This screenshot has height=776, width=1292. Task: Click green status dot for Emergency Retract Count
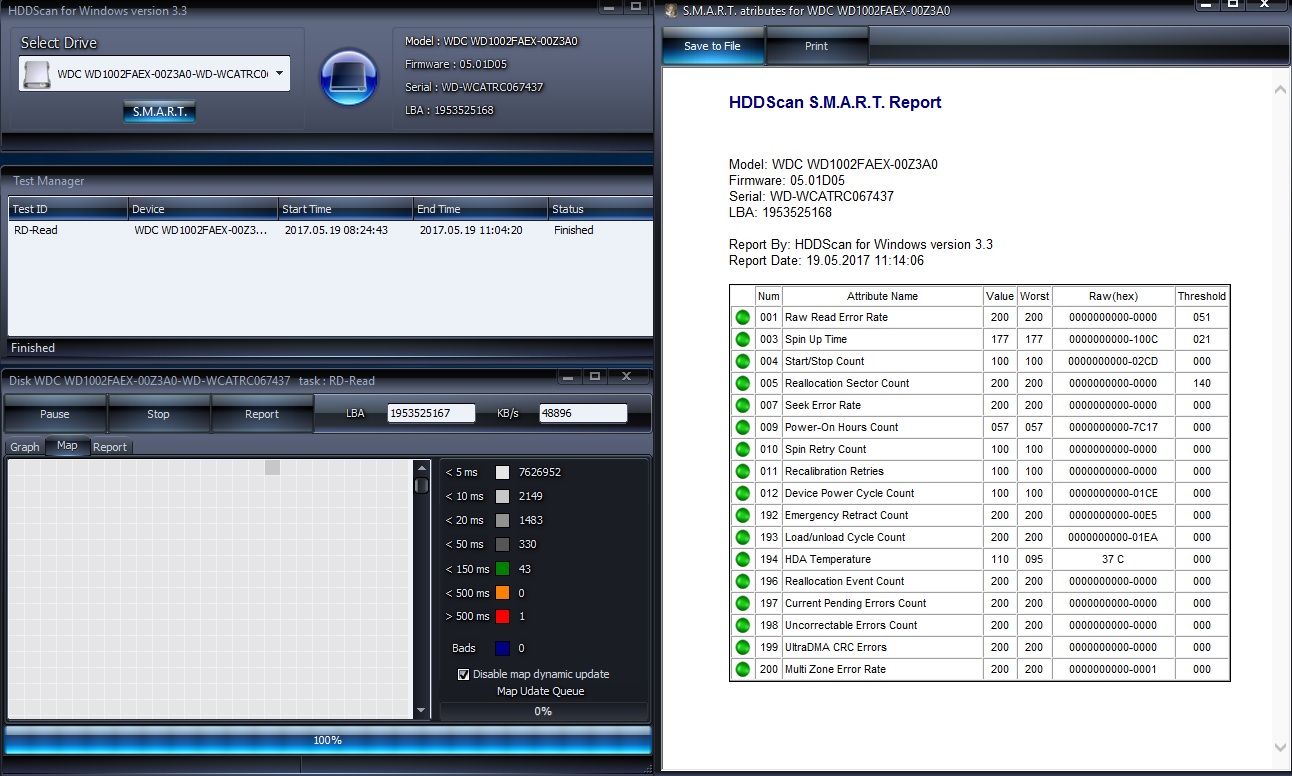[742, 515]
